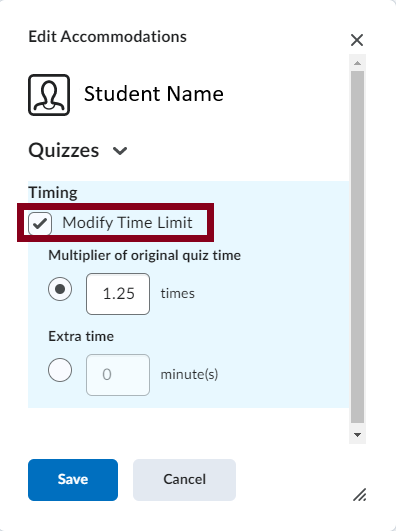Click the Timing section label
This screenshot has width=396, height=531.
(53, 193)
